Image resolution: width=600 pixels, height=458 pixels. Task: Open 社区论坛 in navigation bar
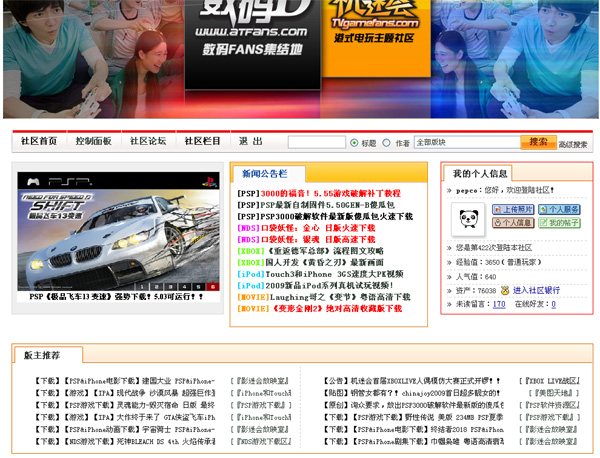coord(148,141)
